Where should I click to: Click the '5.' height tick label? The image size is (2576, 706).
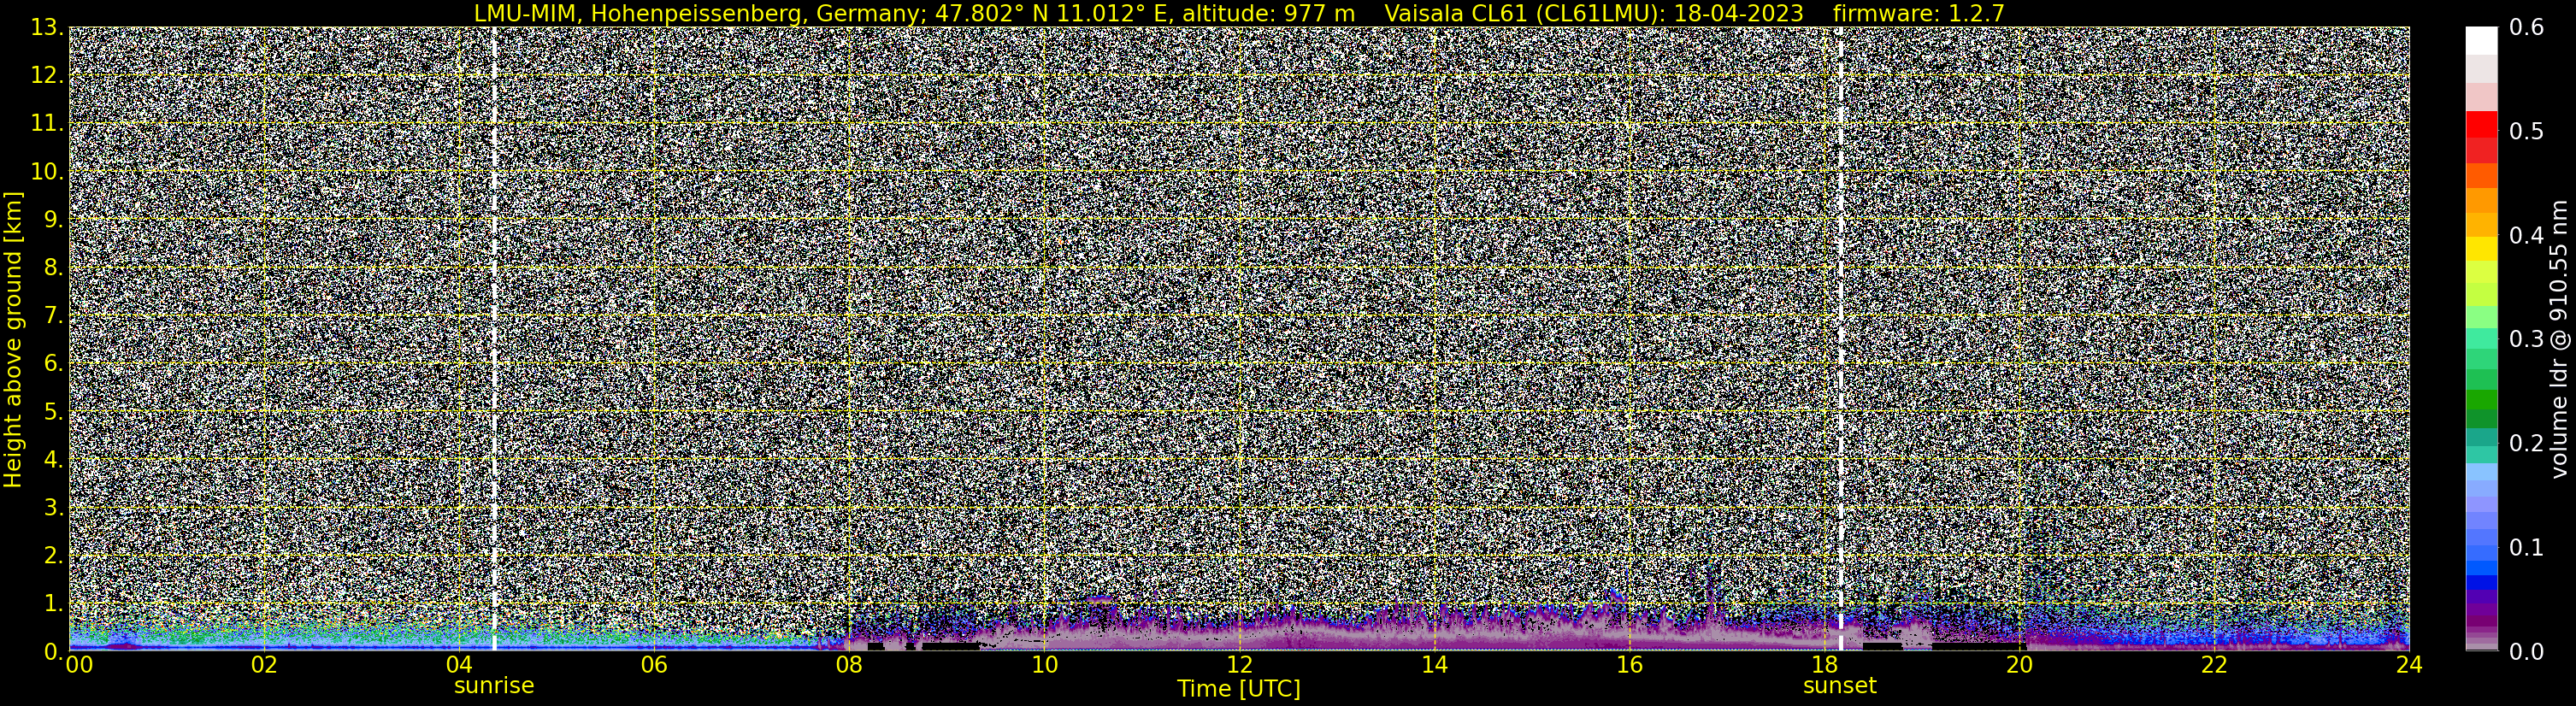(54, 412)
